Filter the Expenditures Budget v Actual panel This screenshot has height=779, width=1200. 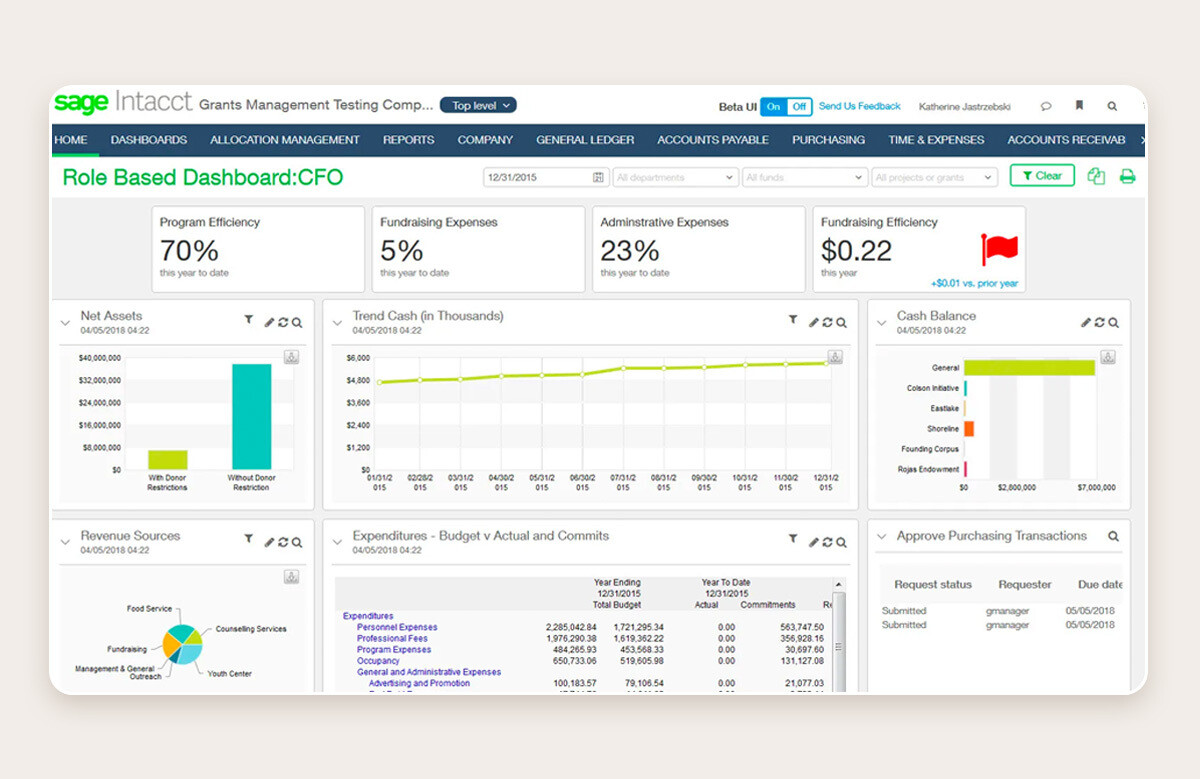(x=793, y=539)
